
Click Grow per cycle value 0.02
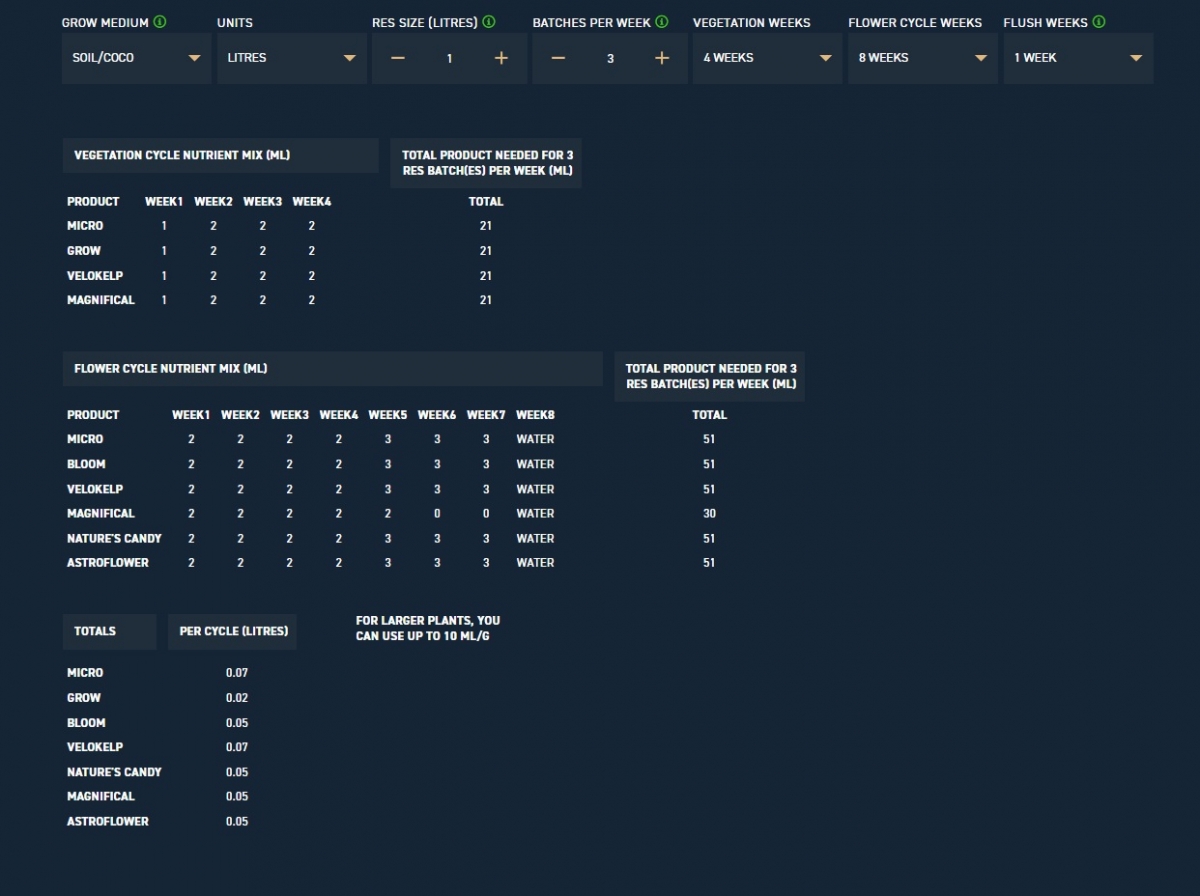[x=237, y=698]
